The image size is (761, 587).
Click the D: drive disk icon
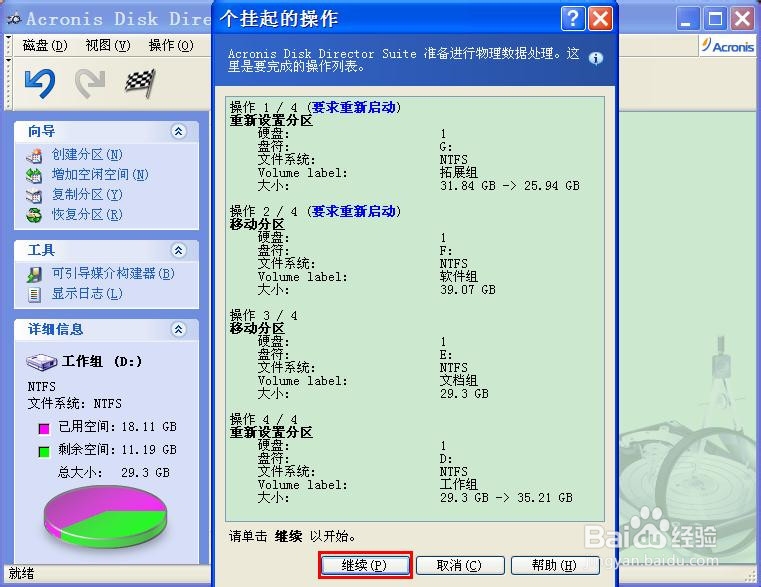pos(42,362)
